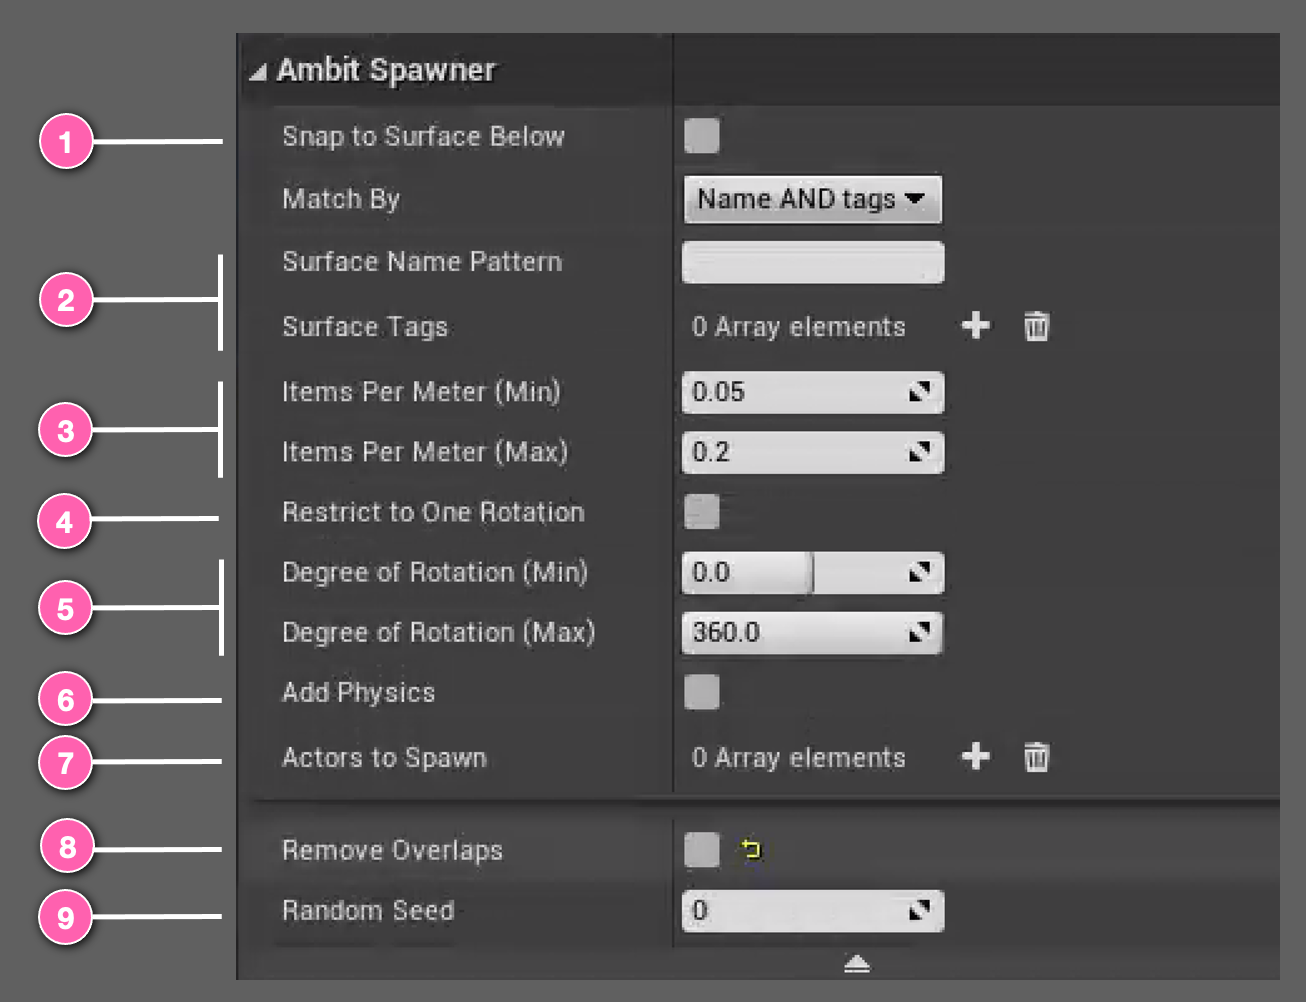Add element to Actors to Spawn array

pos(976,756)
